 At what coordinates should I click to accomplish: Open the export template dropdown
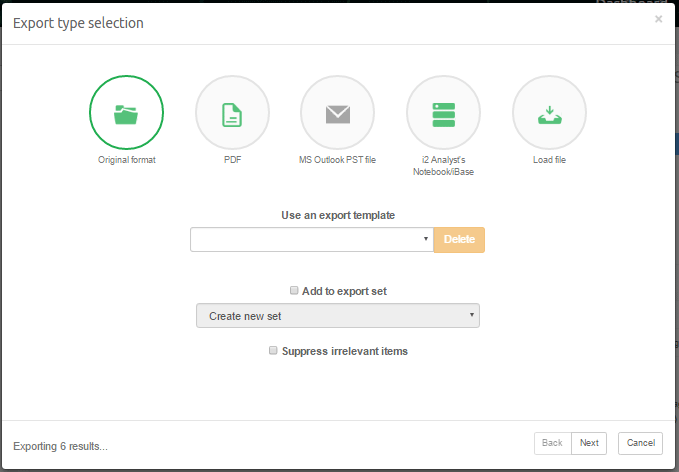pyautogui.click(x=311, y=240)
